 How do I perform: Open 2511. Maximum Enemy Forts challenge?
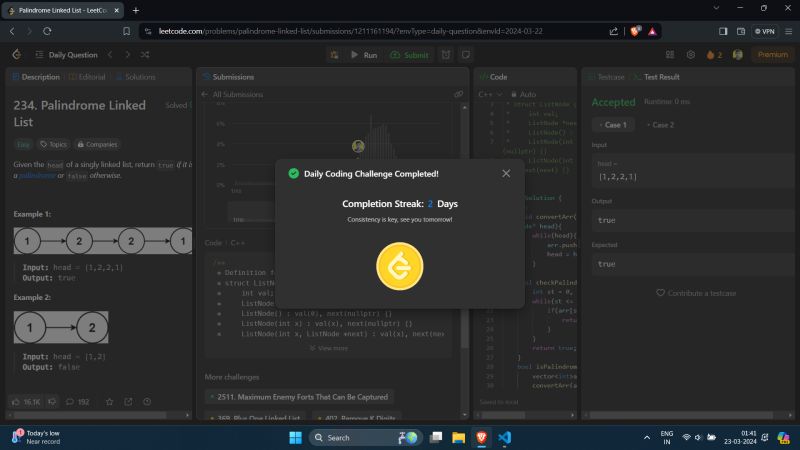299,397
